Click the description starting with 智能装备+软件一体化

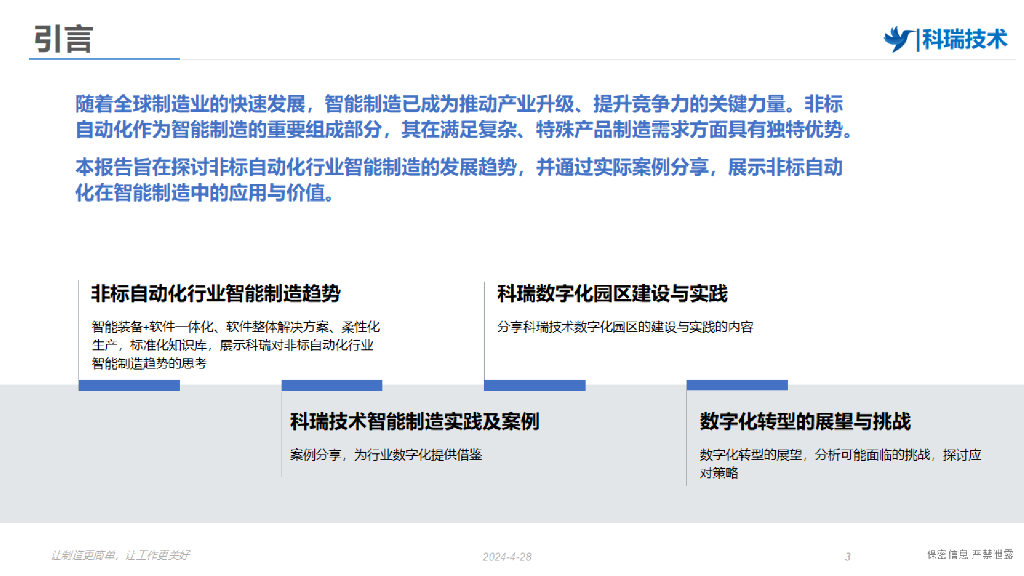pyautogui.click(x=234, y=345)
